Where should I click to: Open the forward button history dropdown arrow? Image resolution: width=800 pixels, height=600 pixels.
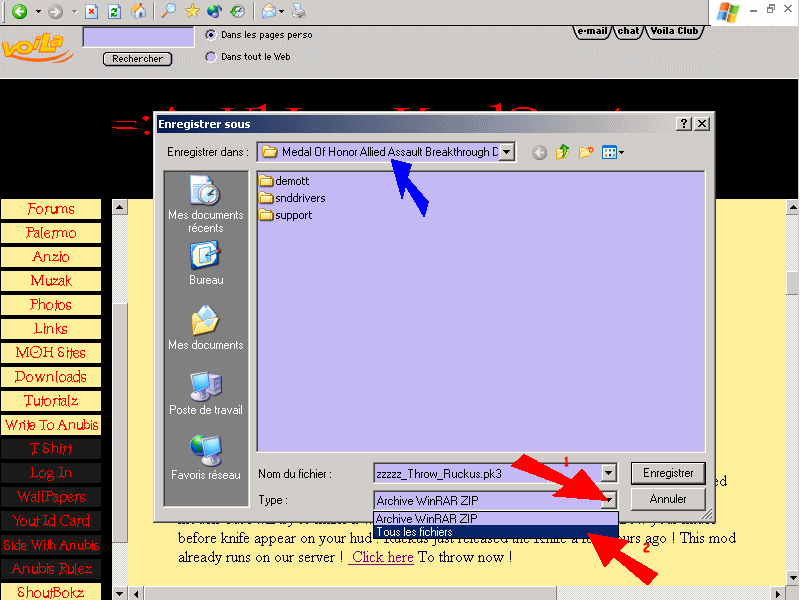[74, 11]
